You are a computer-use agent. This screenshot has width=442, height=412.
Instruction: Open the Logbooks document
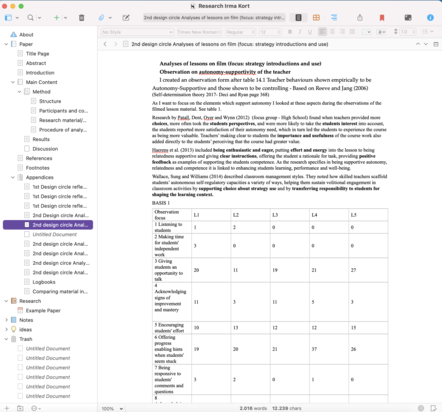tap(44, 282)
